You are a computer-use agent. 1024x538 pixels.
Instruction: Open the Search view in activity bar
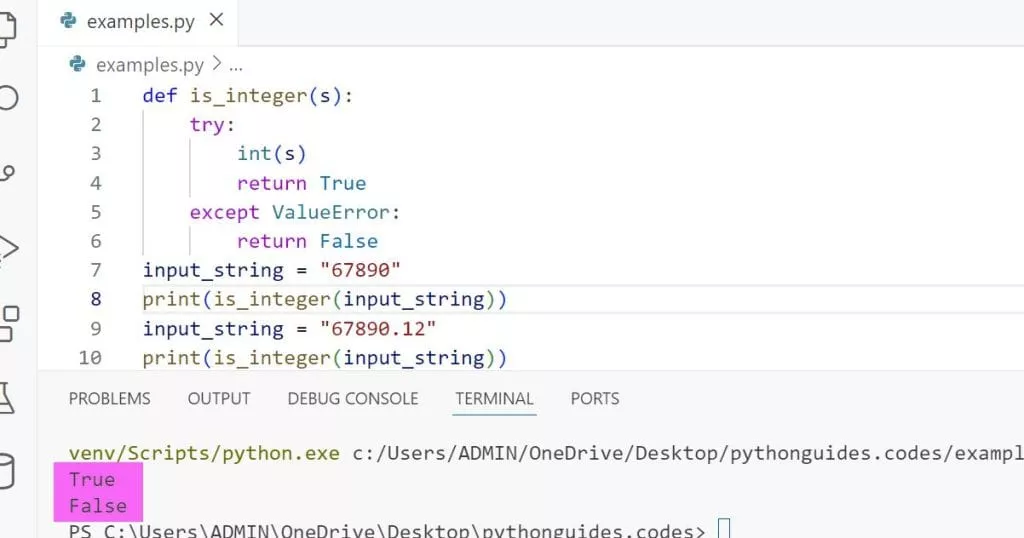(x=7, y=98)
